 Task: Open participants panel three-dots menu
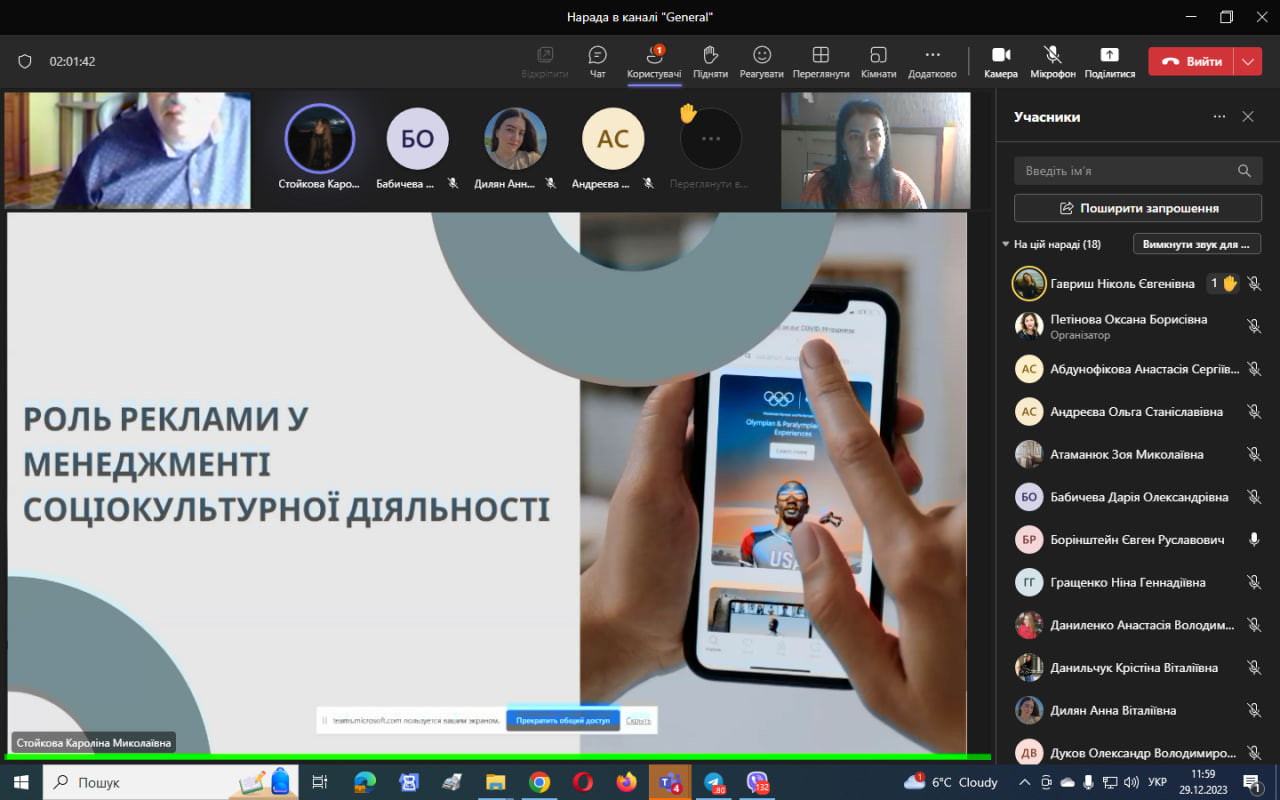tap(1219, 117)
